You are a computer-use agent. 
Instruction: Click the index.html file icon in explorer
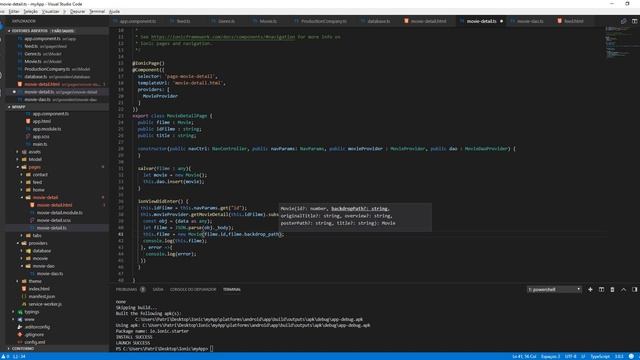(24, 289)
